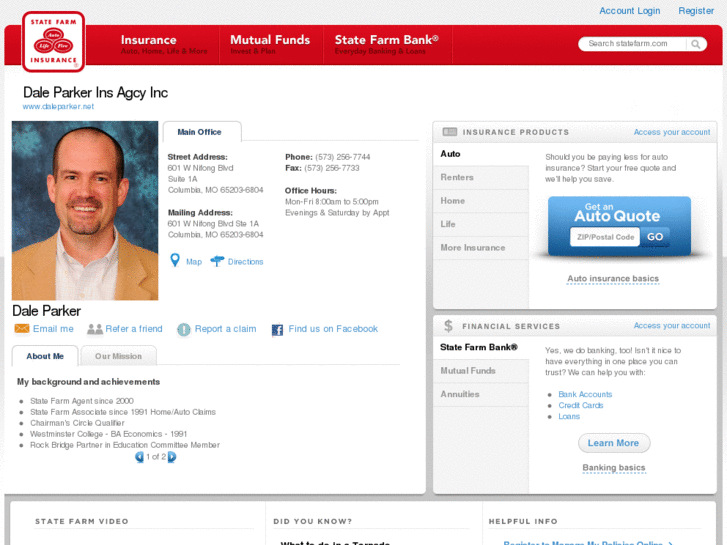The width and height of the screenshot is (727, 545).
Task: Go to next background page arrow
Action: pyautogui.click(x=172, y=457)
